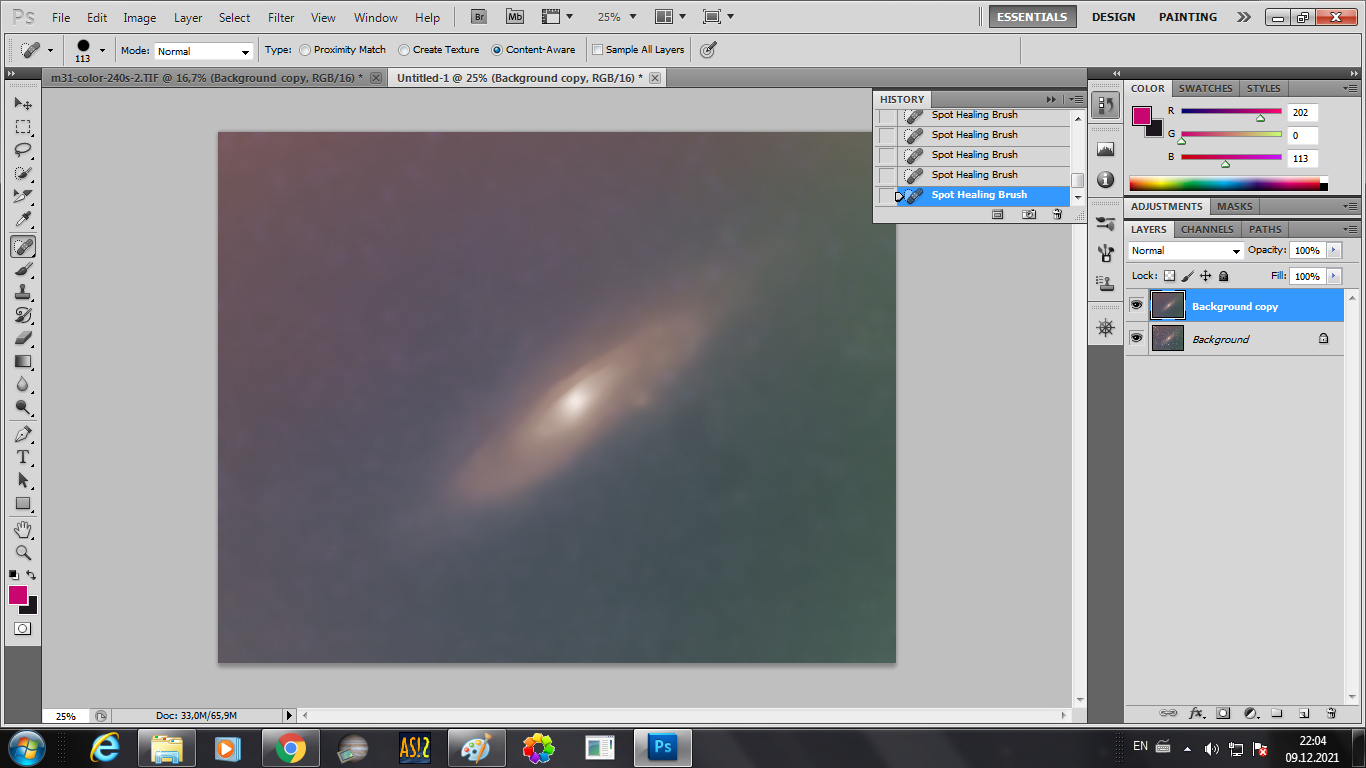Viewport: 1366px width, 768px height.
Task: Select the Quick Selection tool
Action: click(23, 173)
